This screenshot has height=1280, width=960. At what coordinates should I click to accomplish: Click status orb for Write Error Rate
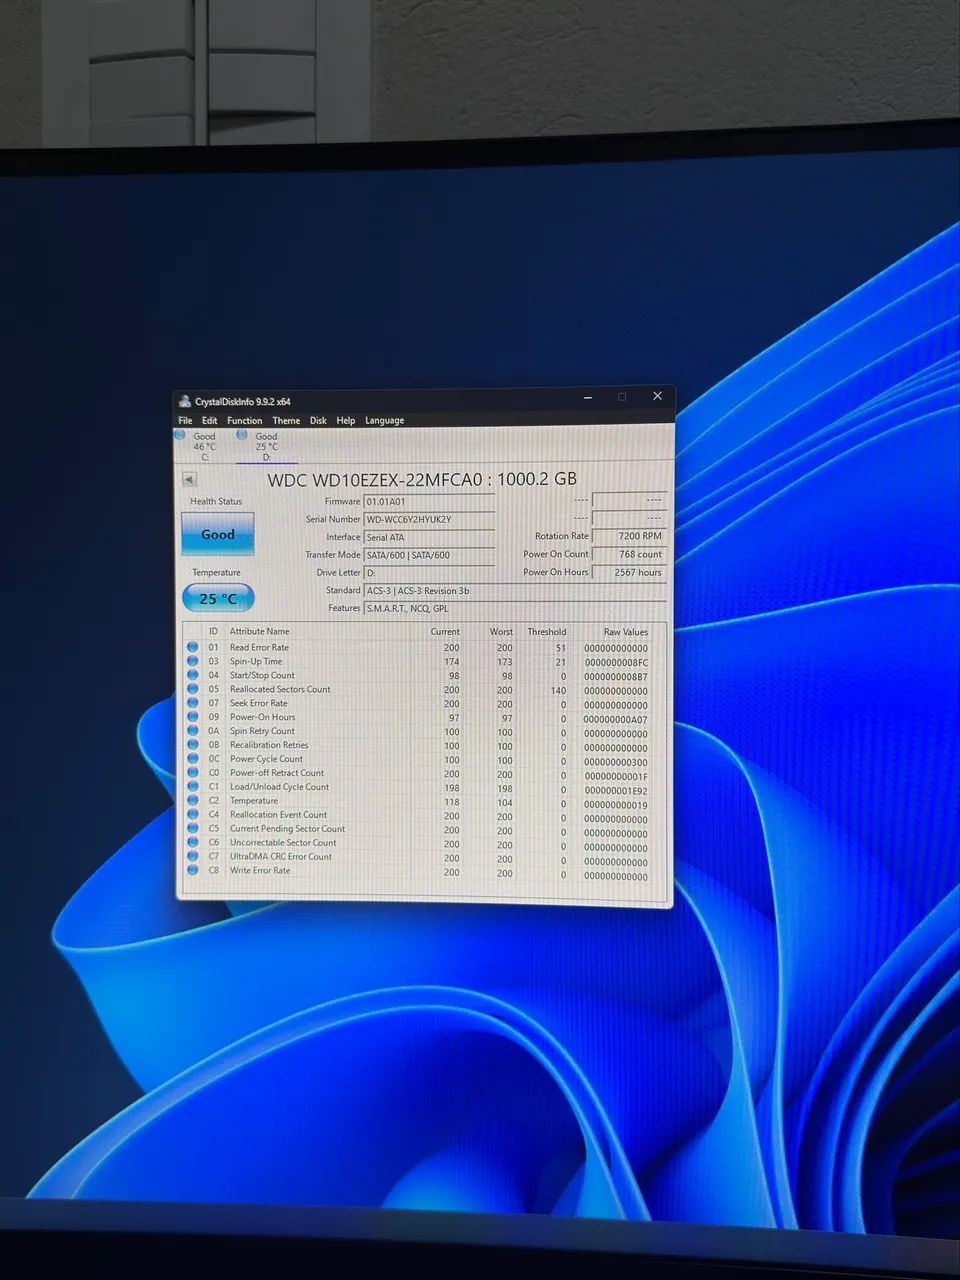(192, 871)
